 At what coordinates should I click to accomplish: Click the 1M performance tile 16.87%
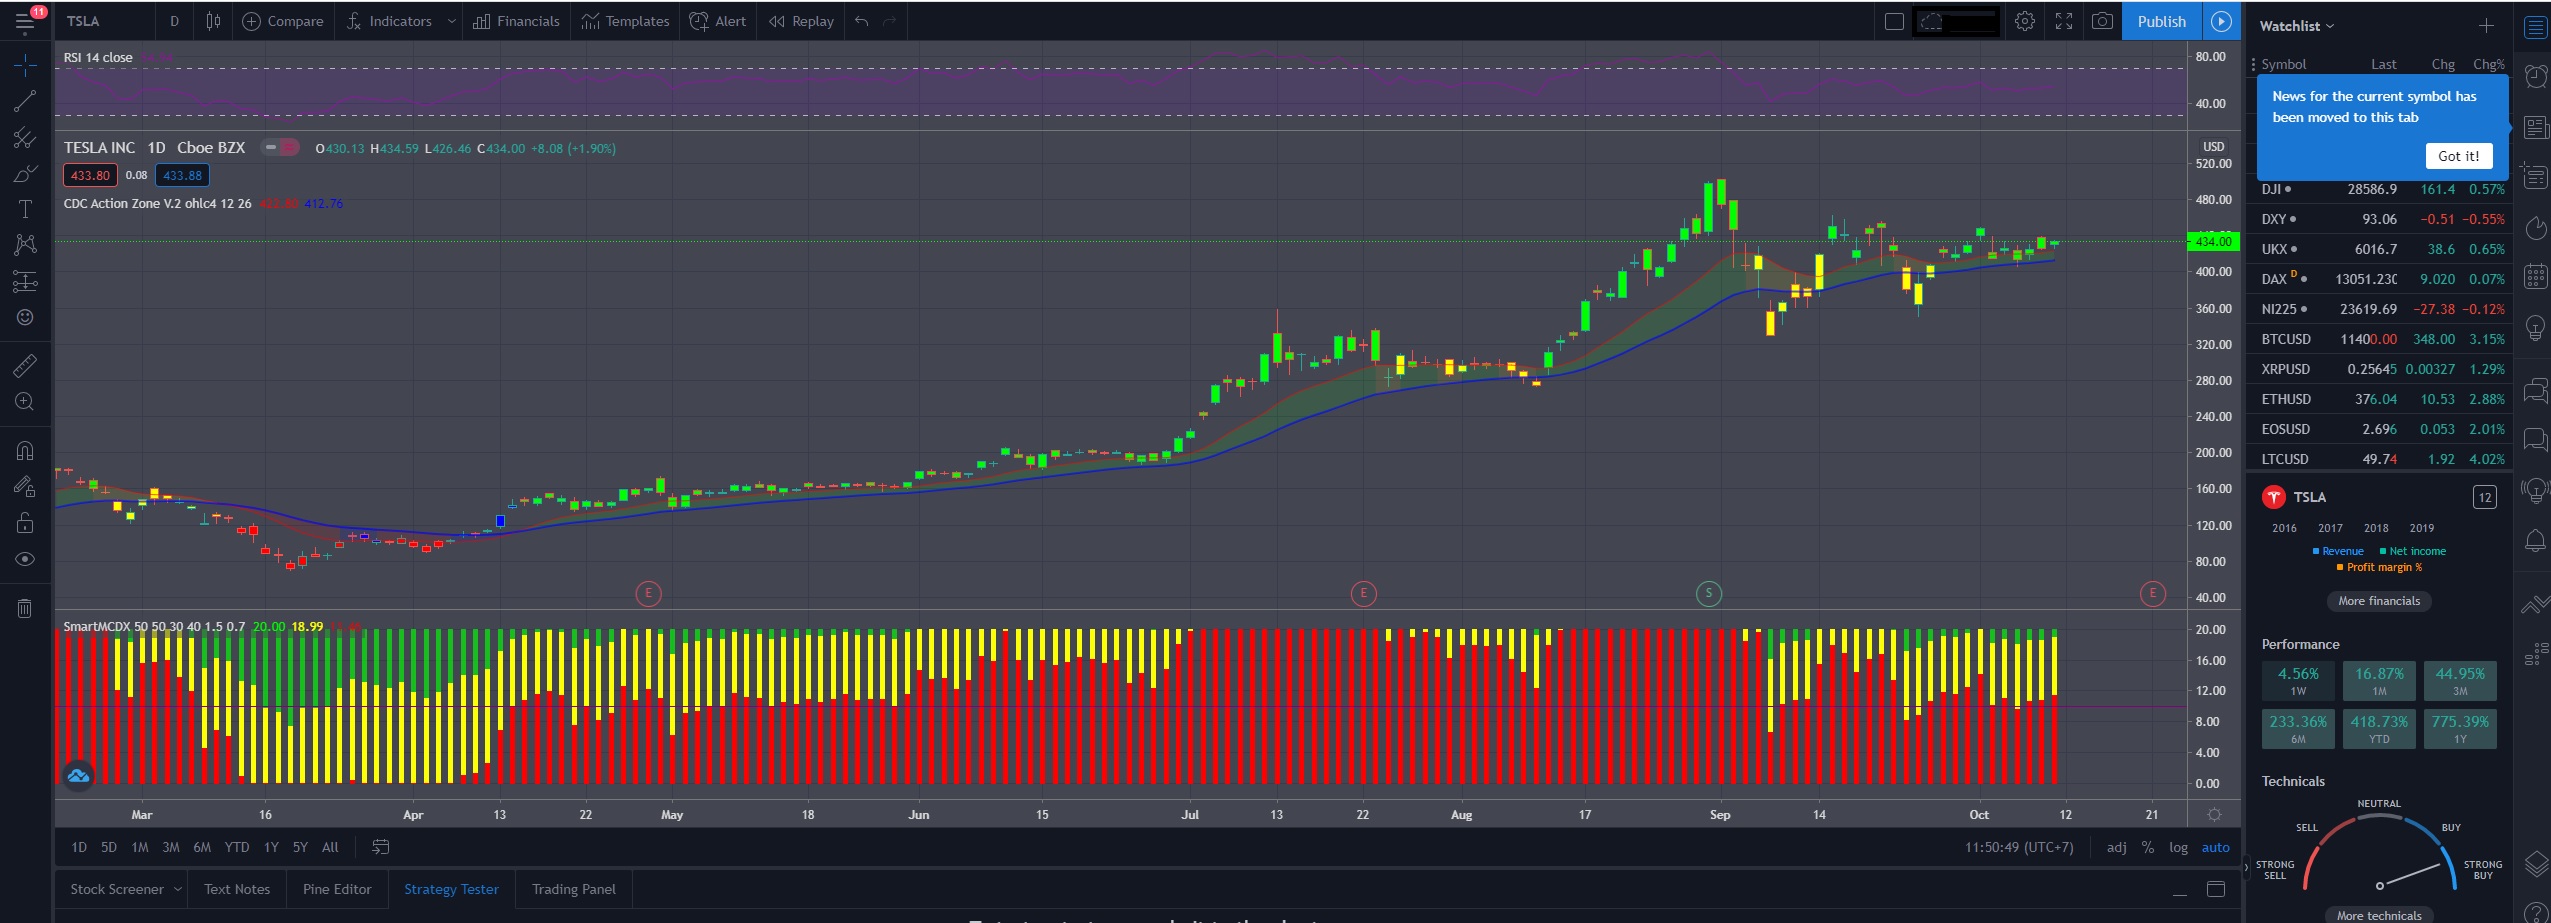[x=2379, y=680]
